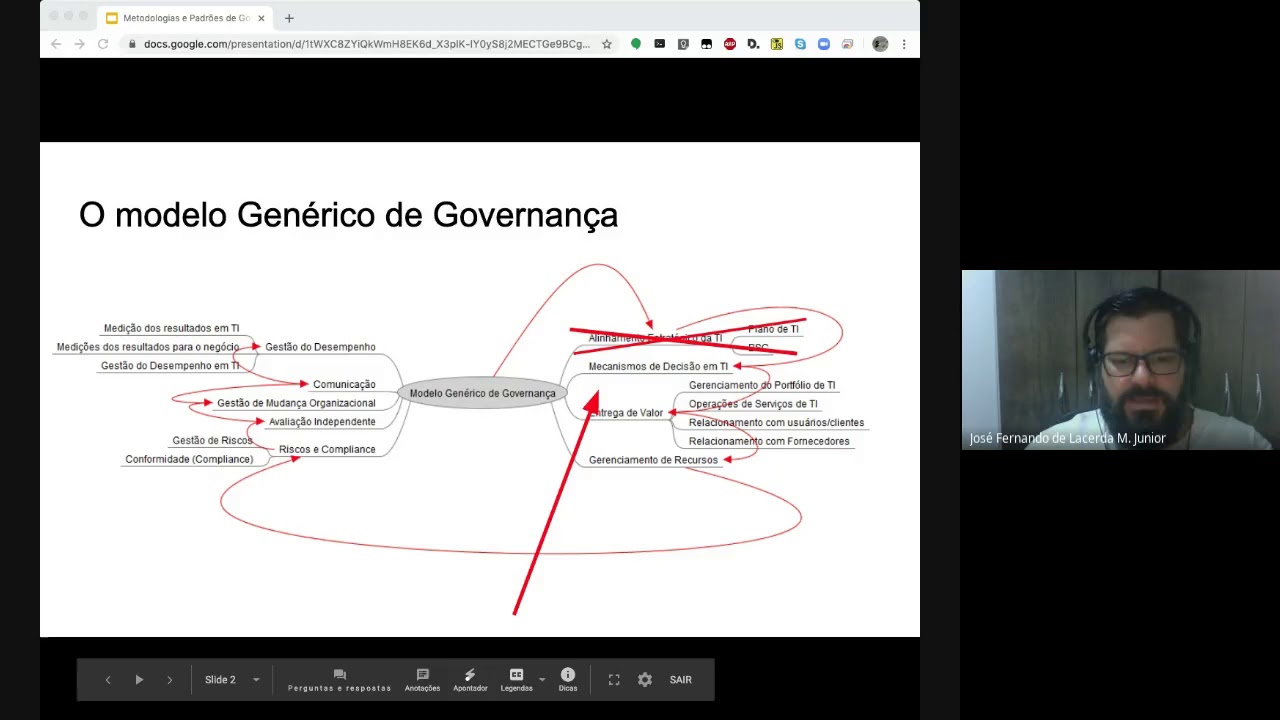
Task: Click the webcam video of José Fernando
Action: point(1120,360)
